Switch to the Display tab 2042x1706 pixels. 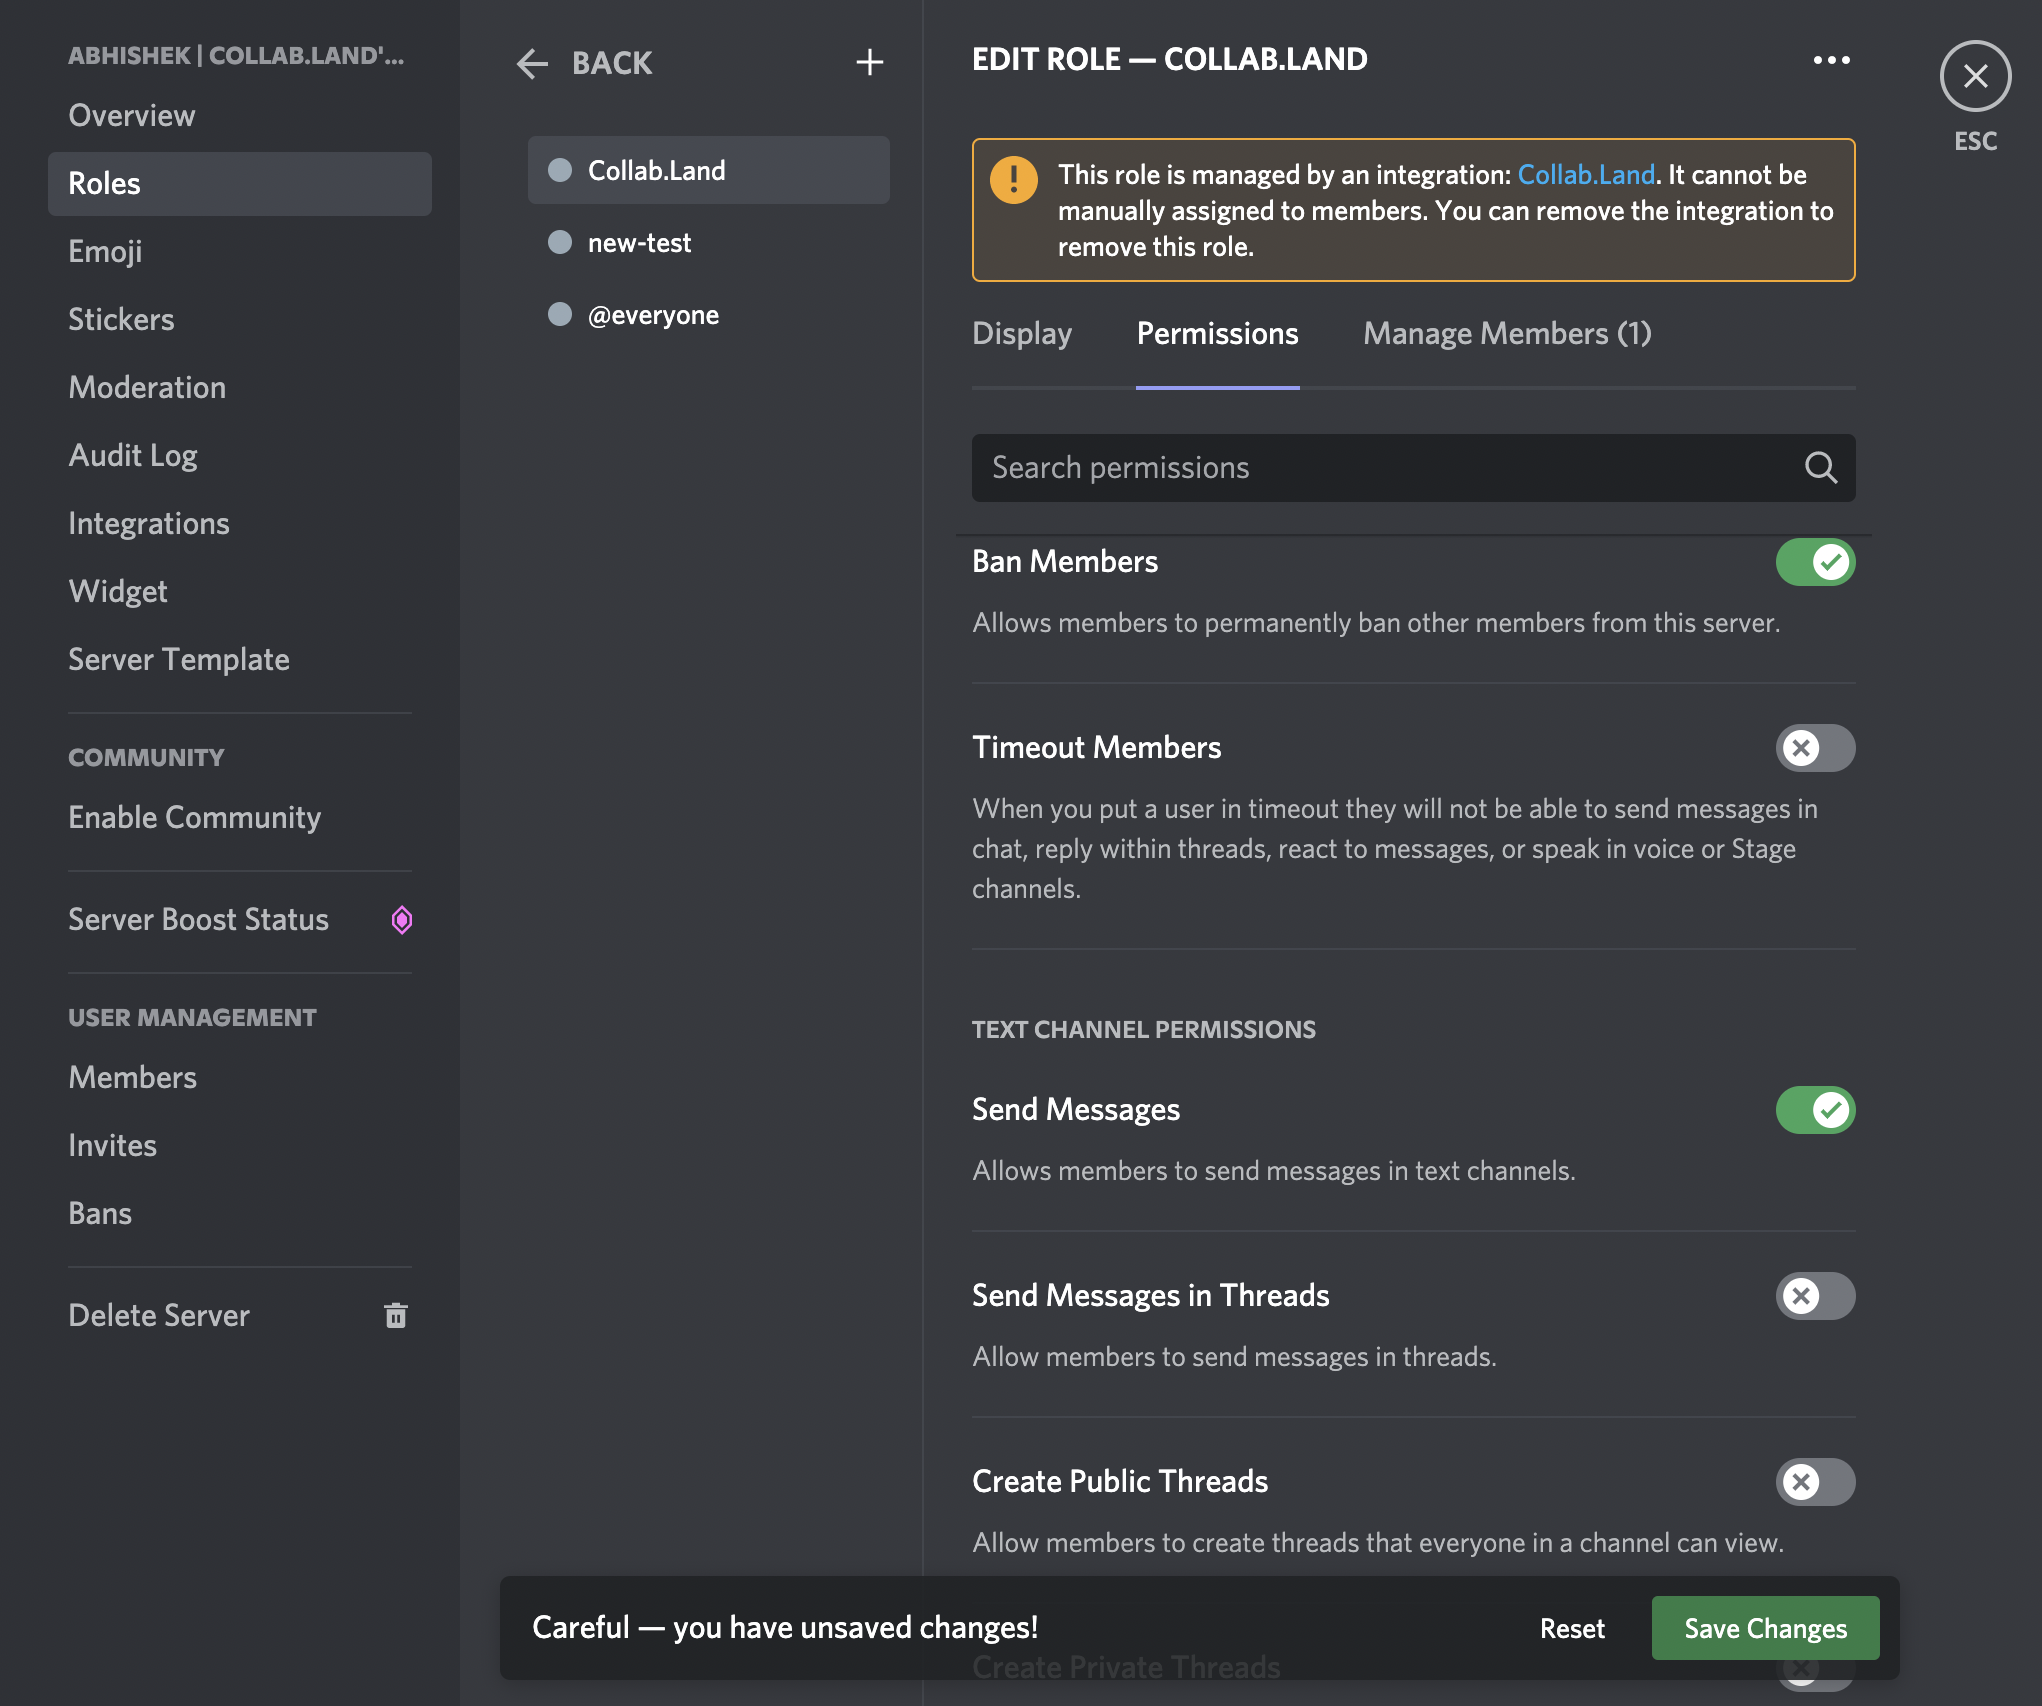coord(1021,333)
